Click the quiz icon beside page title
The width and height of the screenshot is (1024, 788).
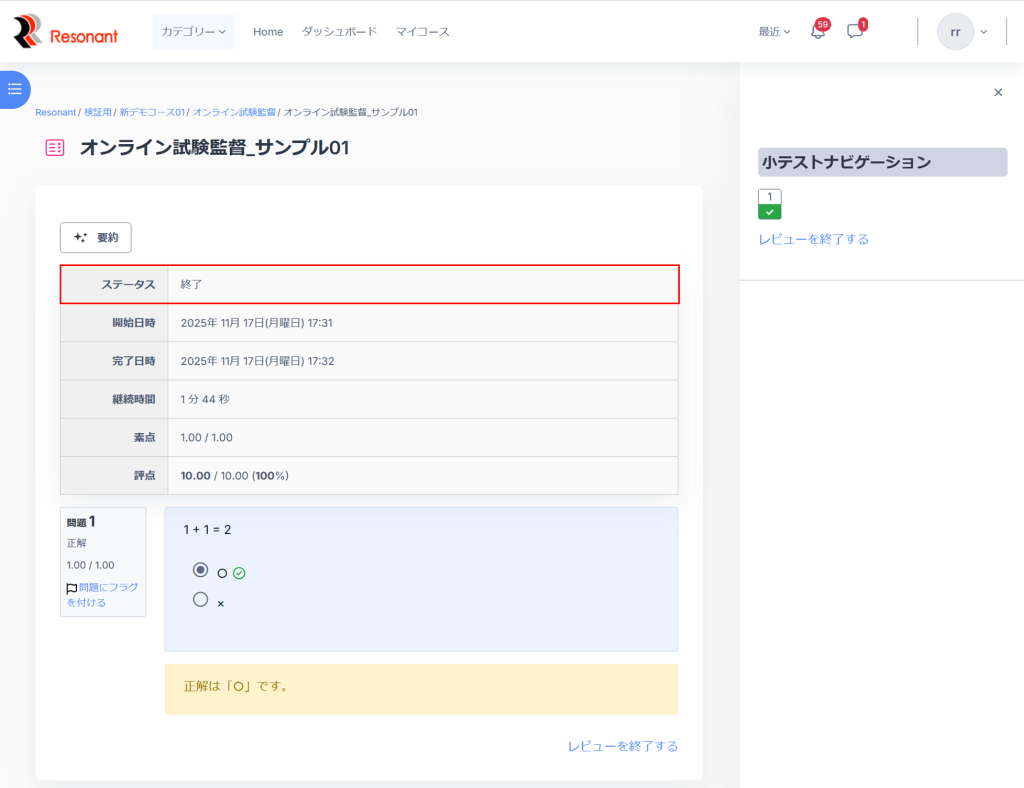[x=54, y=148]
